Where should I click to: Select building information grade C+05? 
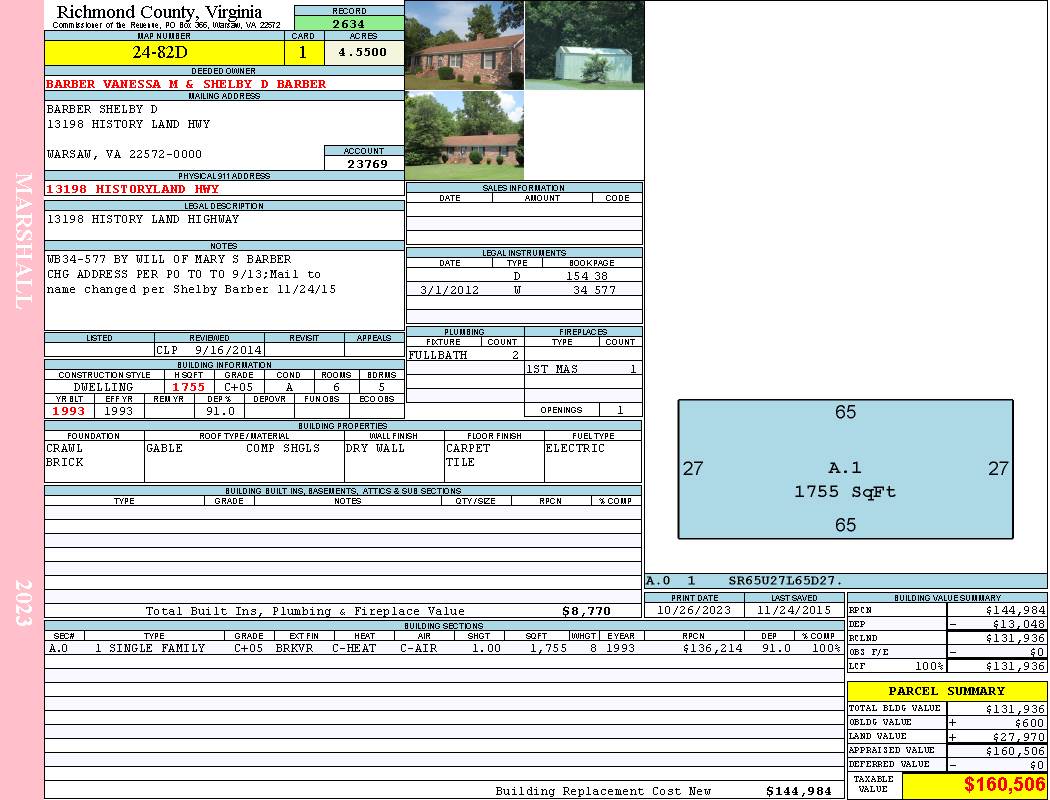pos(238,387)
